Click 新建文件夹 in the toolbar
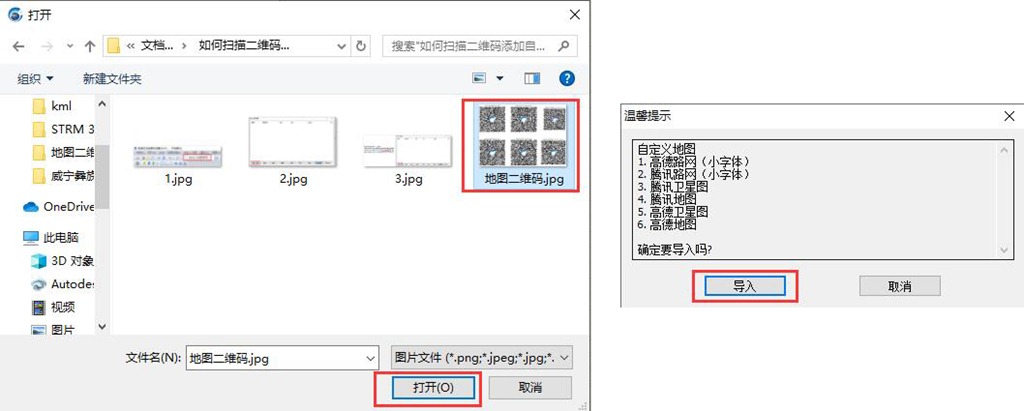The image size is (1024, 411). click(x=112, y=78)
